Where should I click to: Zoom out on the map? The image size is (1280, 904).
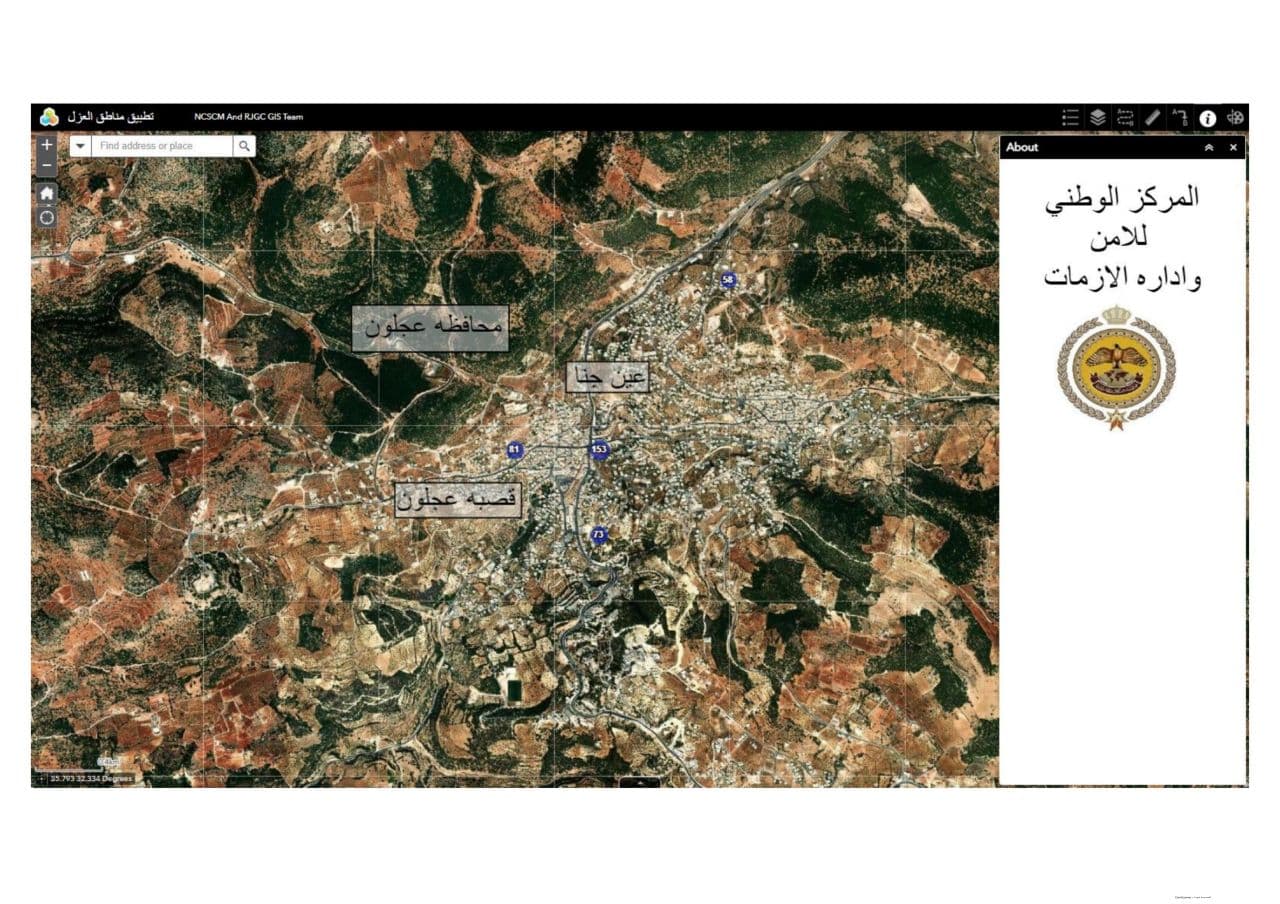click(x=47, y=164)
